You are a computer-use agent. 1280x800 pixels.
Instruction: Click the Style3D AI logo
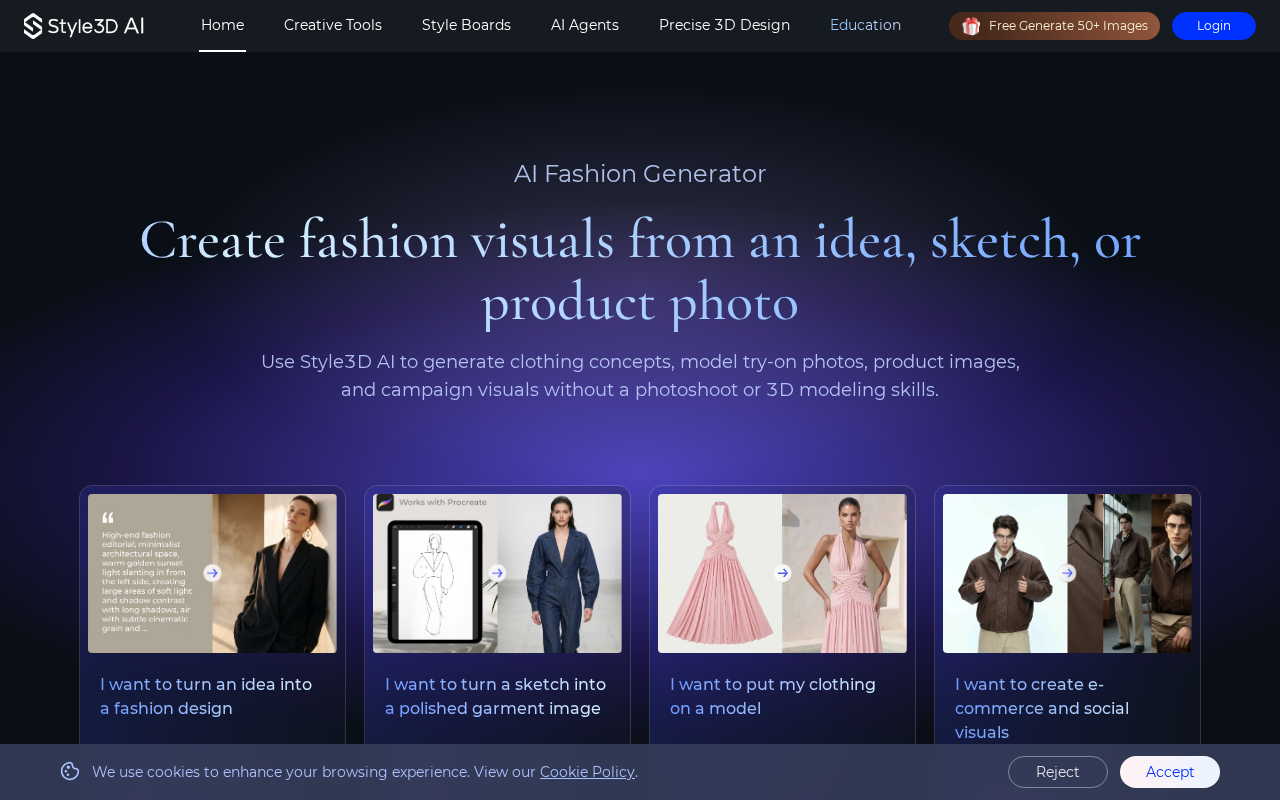click(84, 26)
